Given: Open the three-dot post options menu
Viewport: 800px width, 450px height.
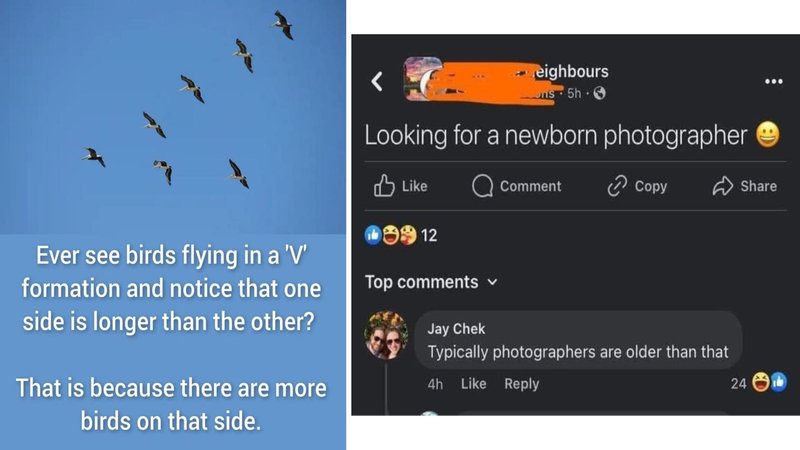Looking at the screenshot, I should click(773, 81).
